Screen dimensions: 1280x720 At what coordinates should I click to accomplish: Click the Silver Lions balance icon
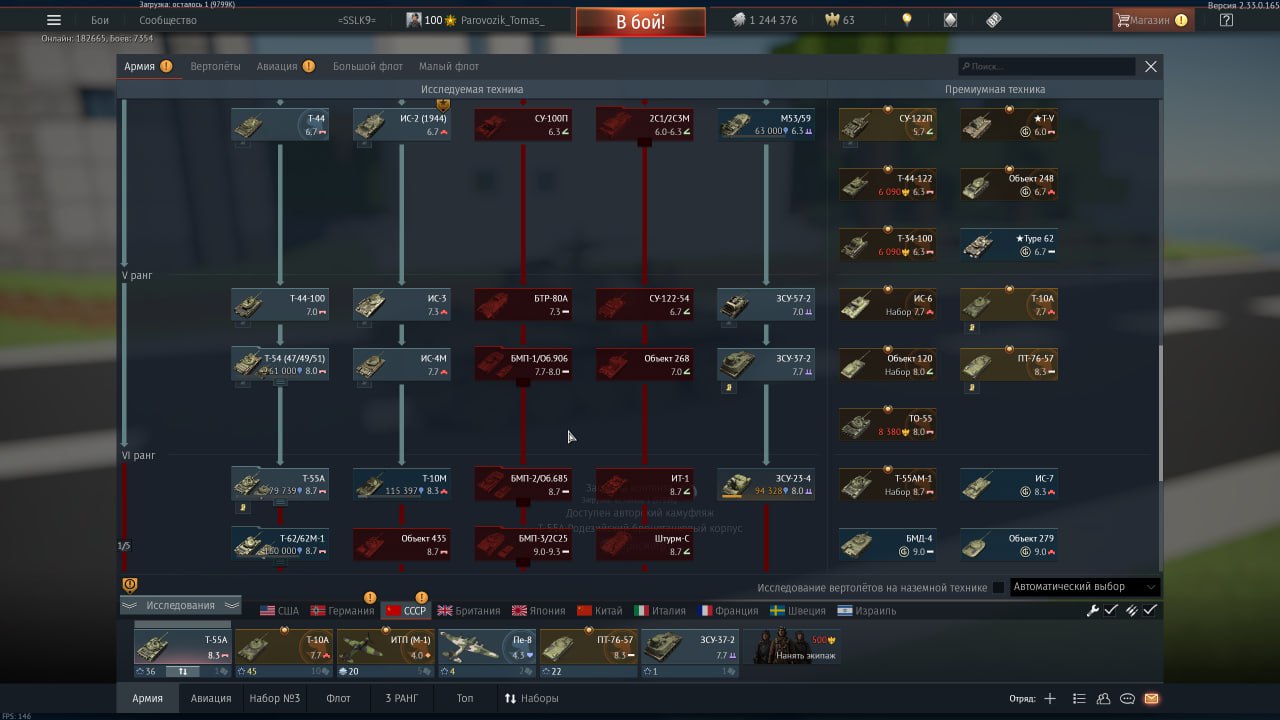click(x=738, y=20)
